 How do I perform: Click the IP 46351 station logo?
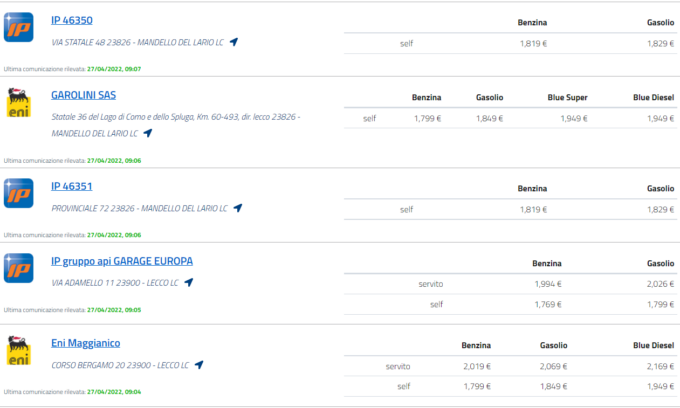[19, 194]
